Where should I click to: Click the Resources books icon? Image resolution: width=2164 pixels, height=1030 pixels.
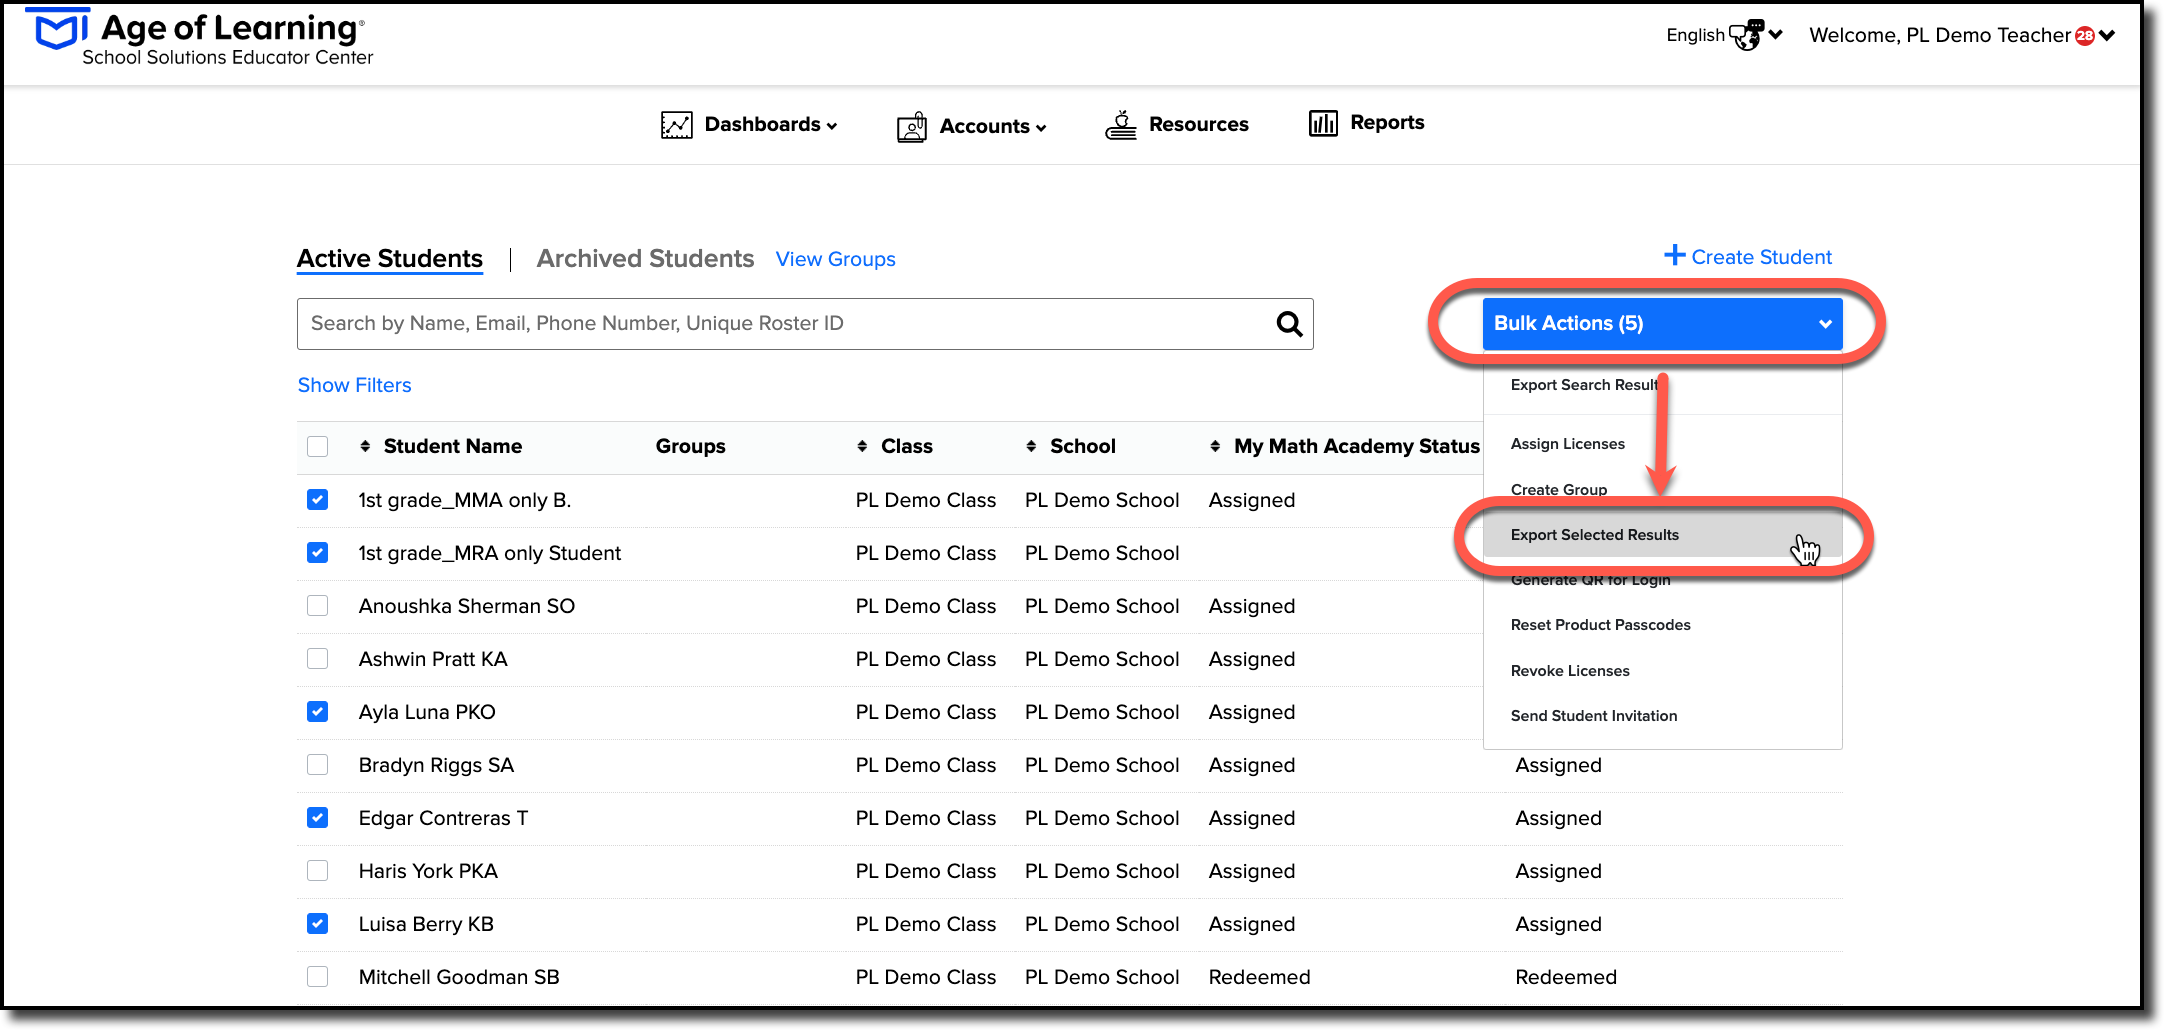click(x=1121, y=125)
